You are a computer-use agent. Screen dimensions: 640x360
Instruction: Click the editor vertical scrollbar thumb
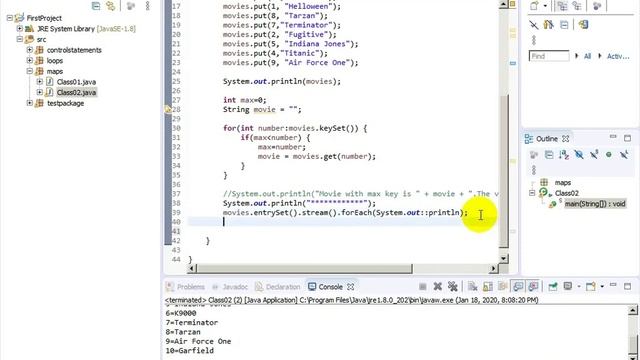click(x=504, y=170)
